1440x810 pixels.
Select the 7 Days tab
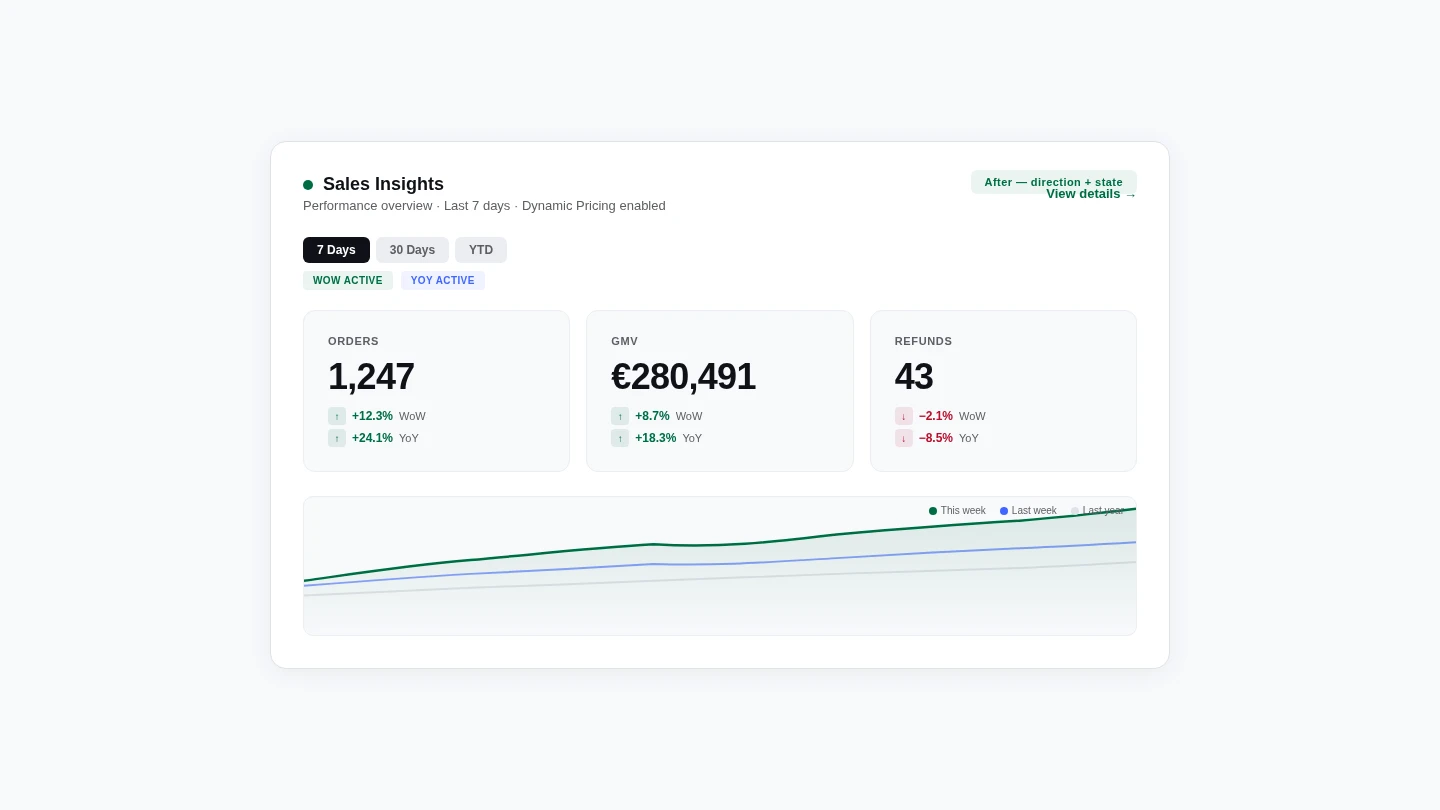(336, 250)
